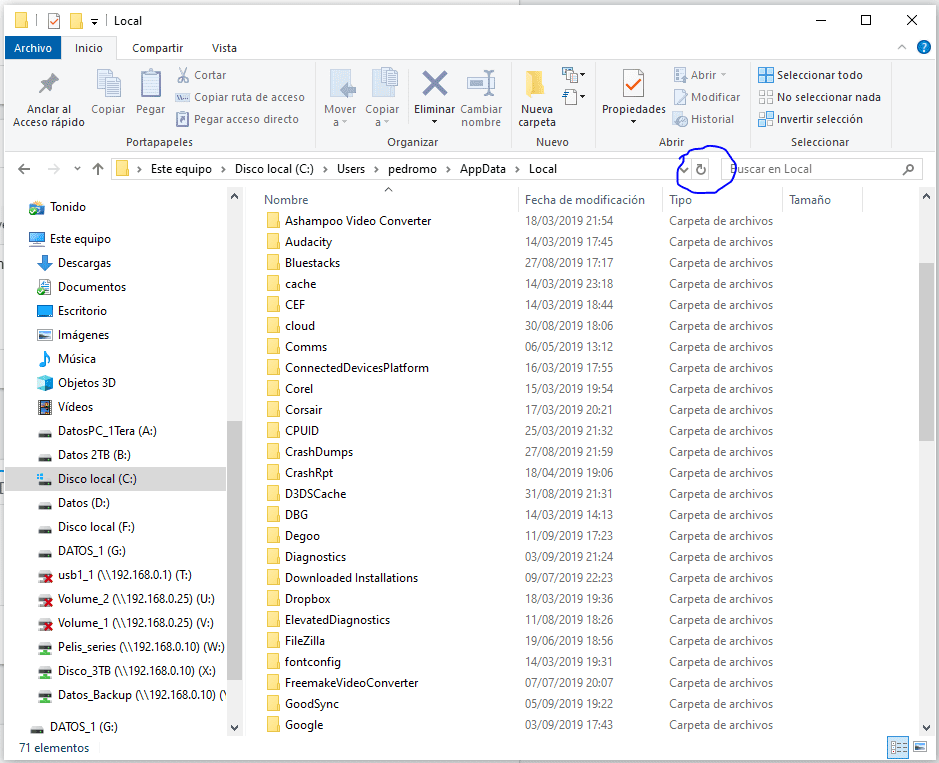Click the Copiar clipboard icon
The image size is (939, 763).
pos(108,83)
